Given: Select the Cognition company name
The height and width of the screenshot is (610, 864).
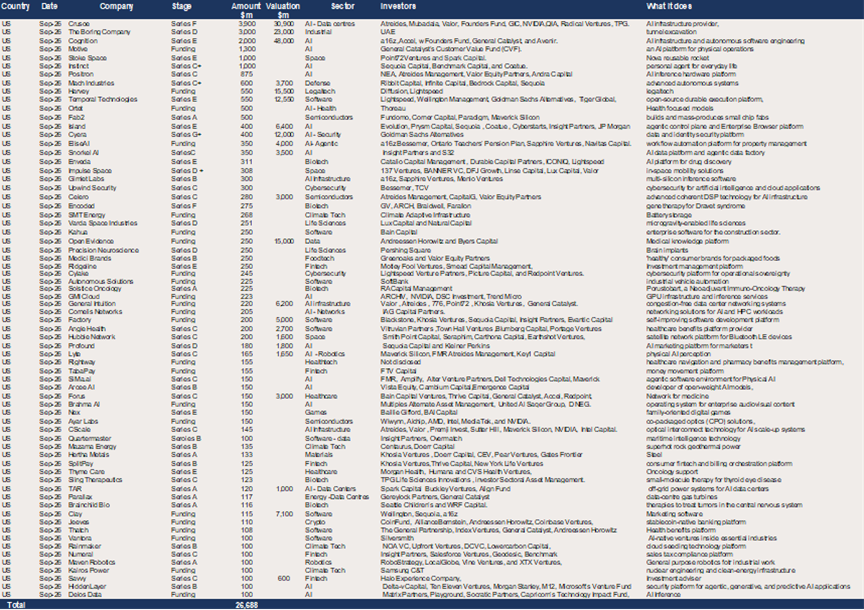Looking at the screenshot, I should (x=83, y=41).
